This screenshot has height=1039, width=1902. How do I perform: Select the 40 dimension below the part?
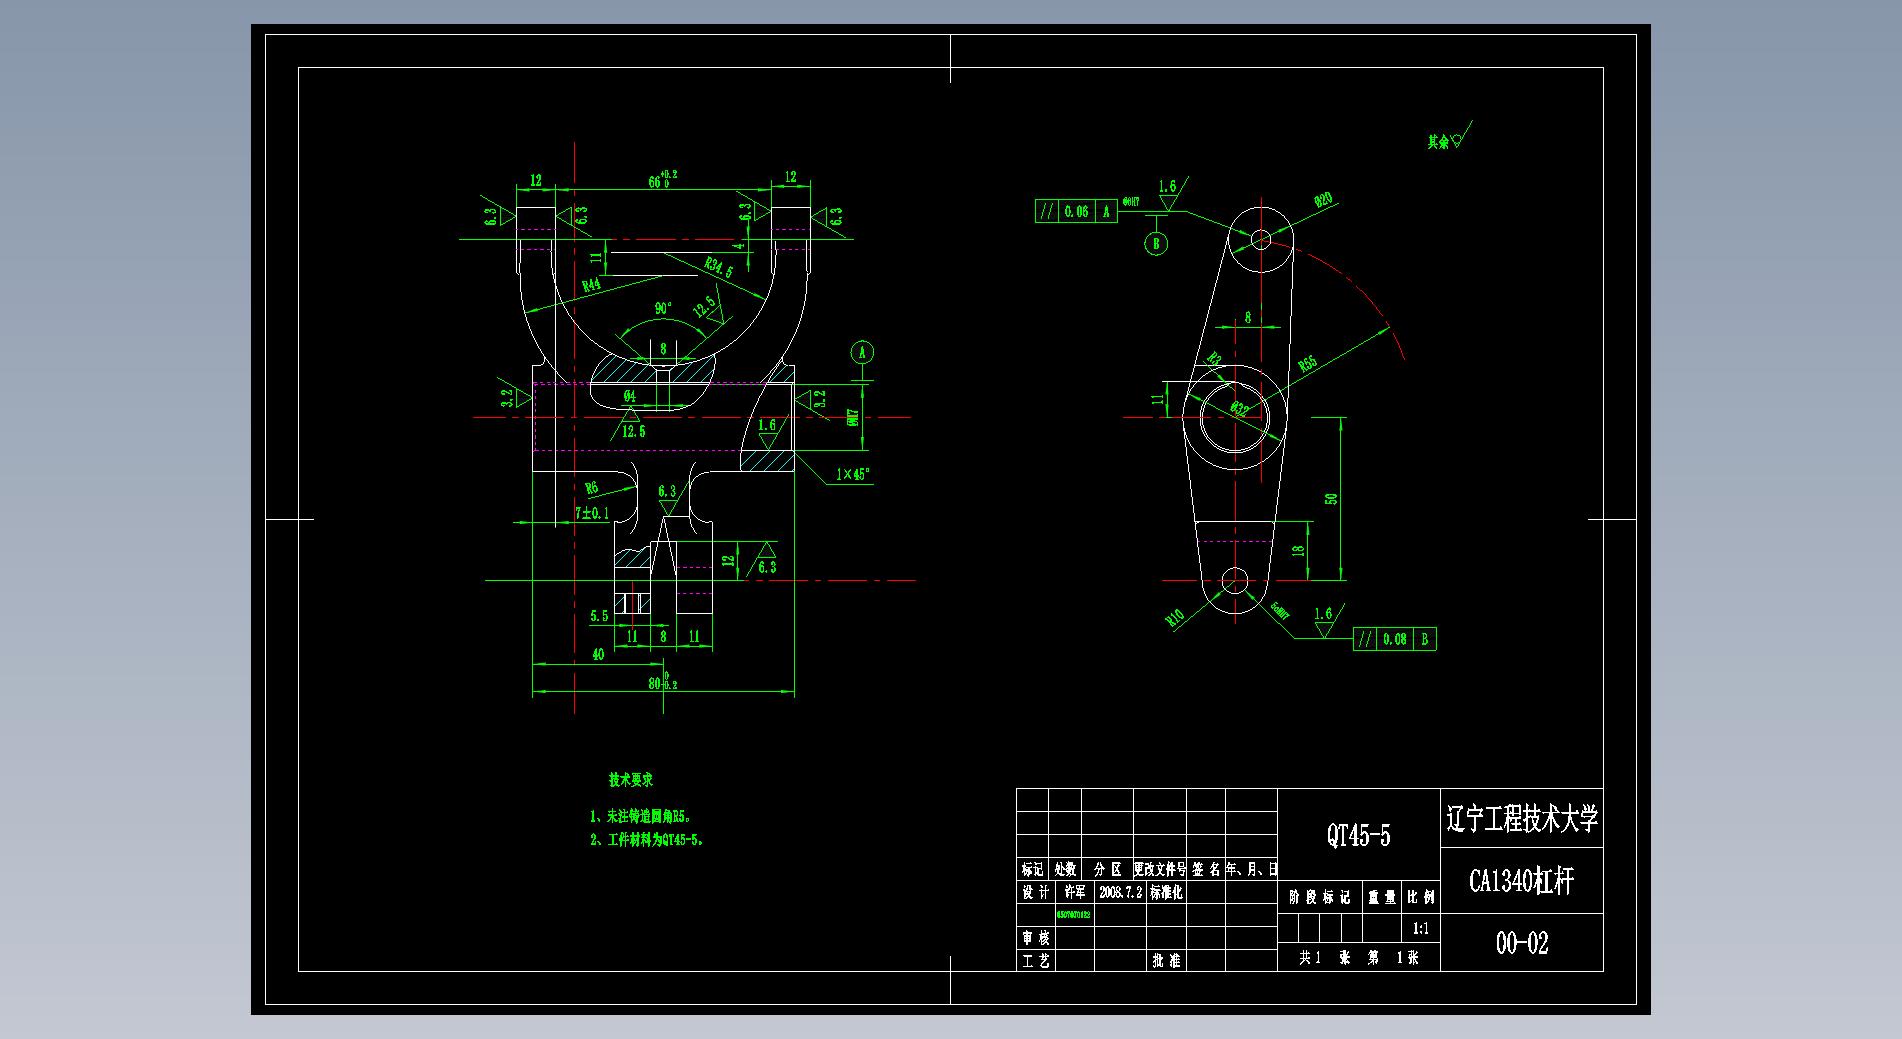pos(598,654)
